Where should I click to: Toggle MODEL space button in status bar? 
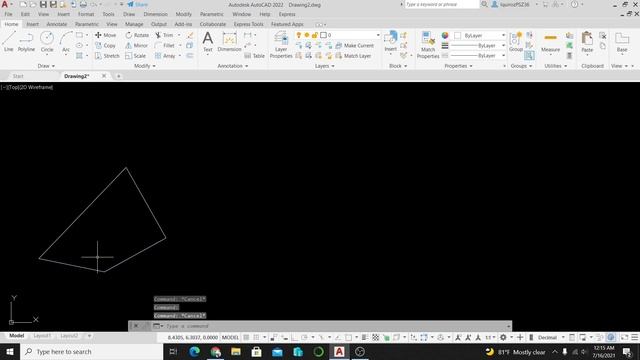coord(230,337)
